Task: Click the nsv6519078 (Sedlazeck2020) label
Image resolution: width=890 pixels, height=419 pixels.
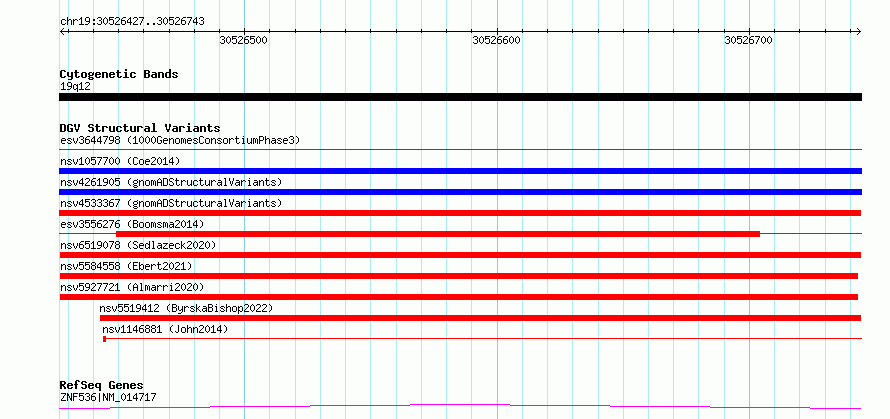Action: 138,245
